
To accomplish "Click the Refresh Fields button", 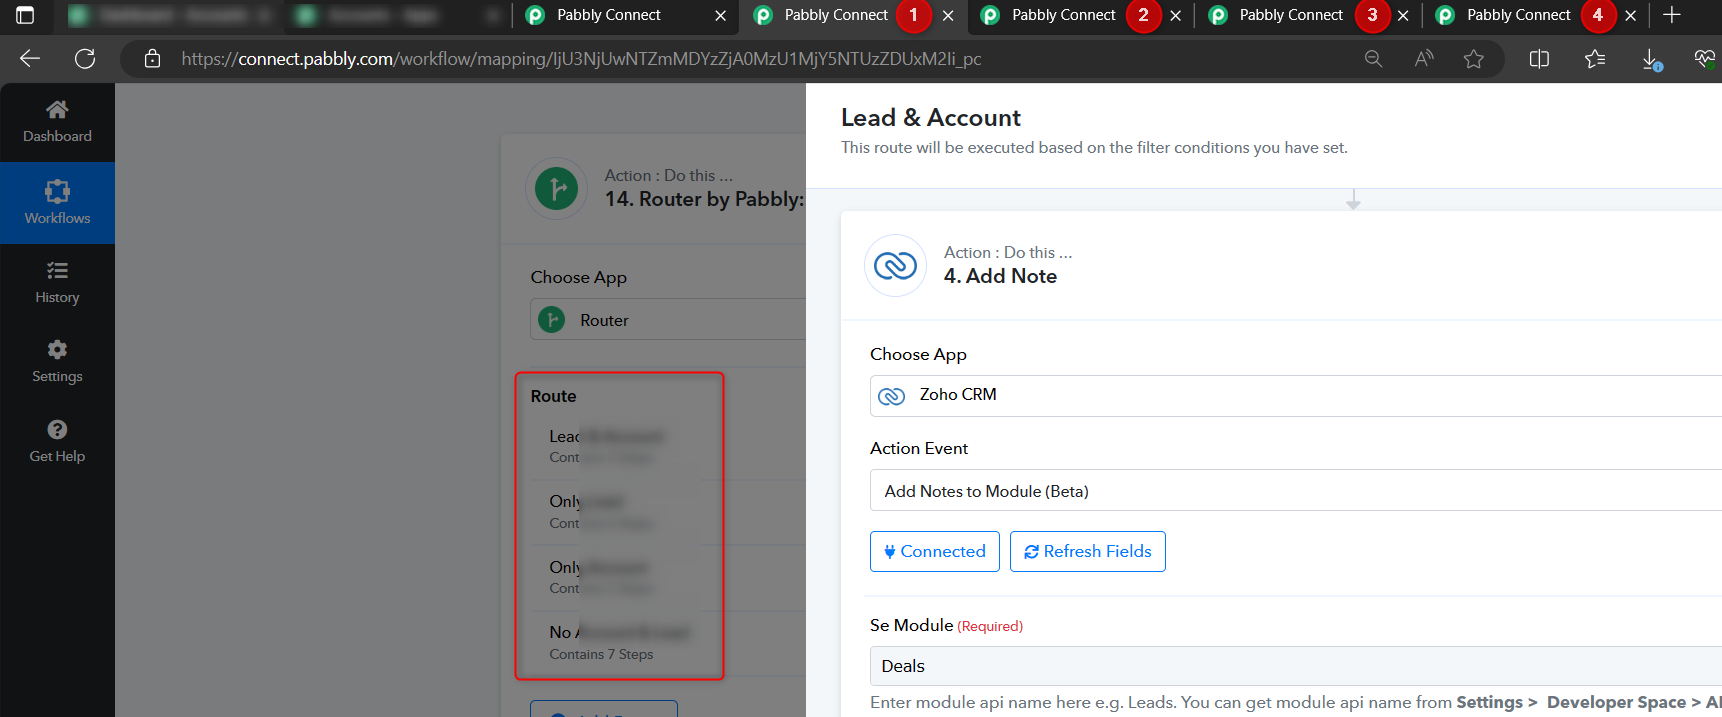I will point(1087,551).
